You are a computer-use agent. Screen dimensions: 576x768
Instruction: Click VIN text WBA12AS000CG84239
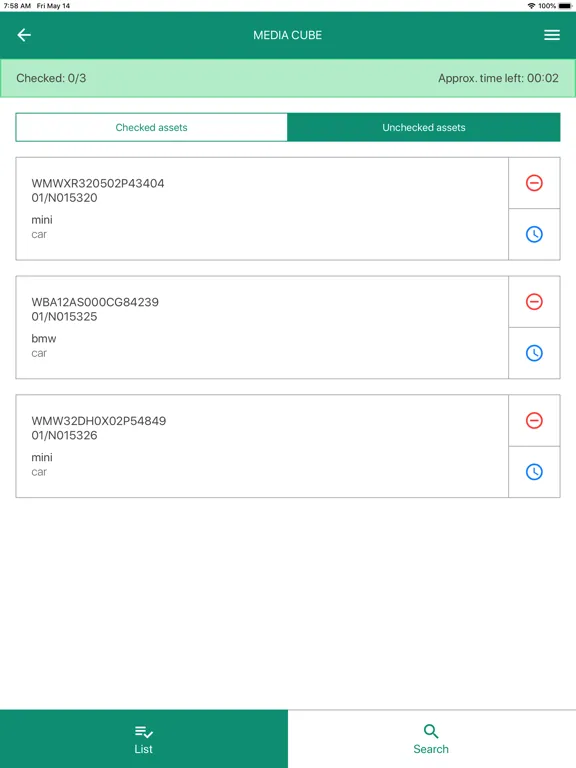(95, 302)
